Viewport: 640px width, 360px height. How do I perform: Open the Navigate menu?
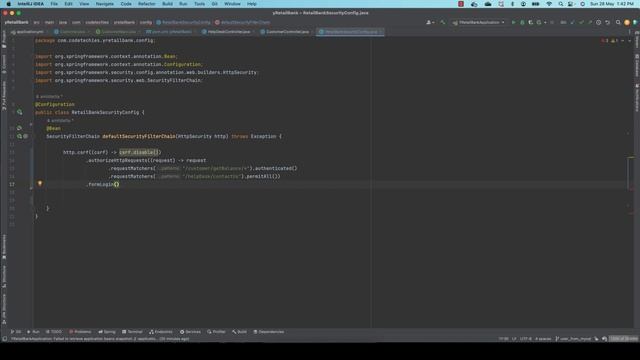click(x=104, y=4)
